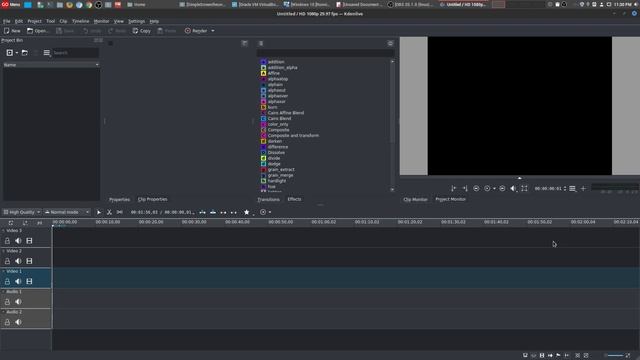
Task: Select the addition transition
Action: [x=276, y=62]
